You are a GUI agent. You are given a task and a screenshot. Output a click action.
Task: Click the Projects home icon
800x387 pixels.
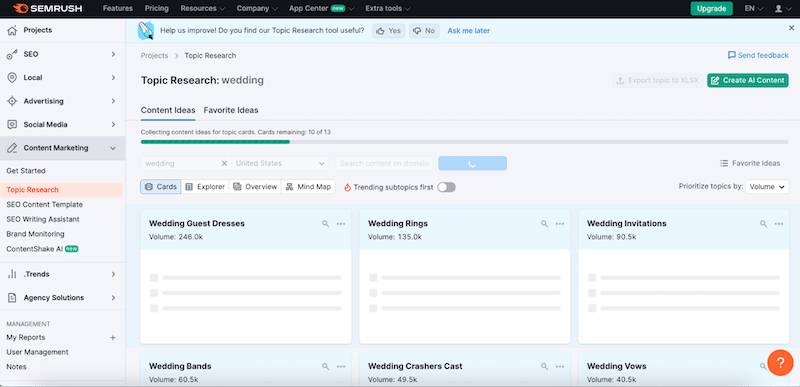coord(12,31)
